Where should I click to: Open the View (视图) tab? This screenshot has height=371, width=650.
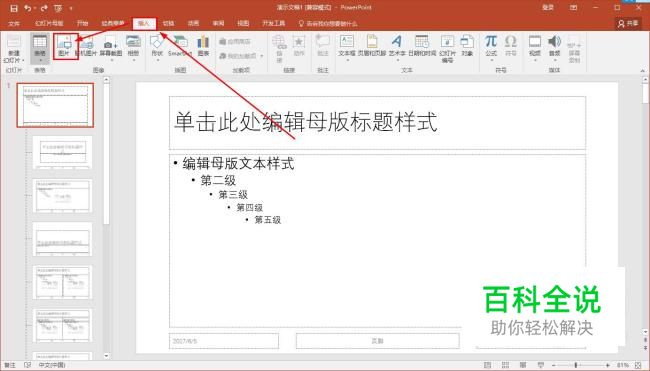pyautogui.click(x=243, y=24)
